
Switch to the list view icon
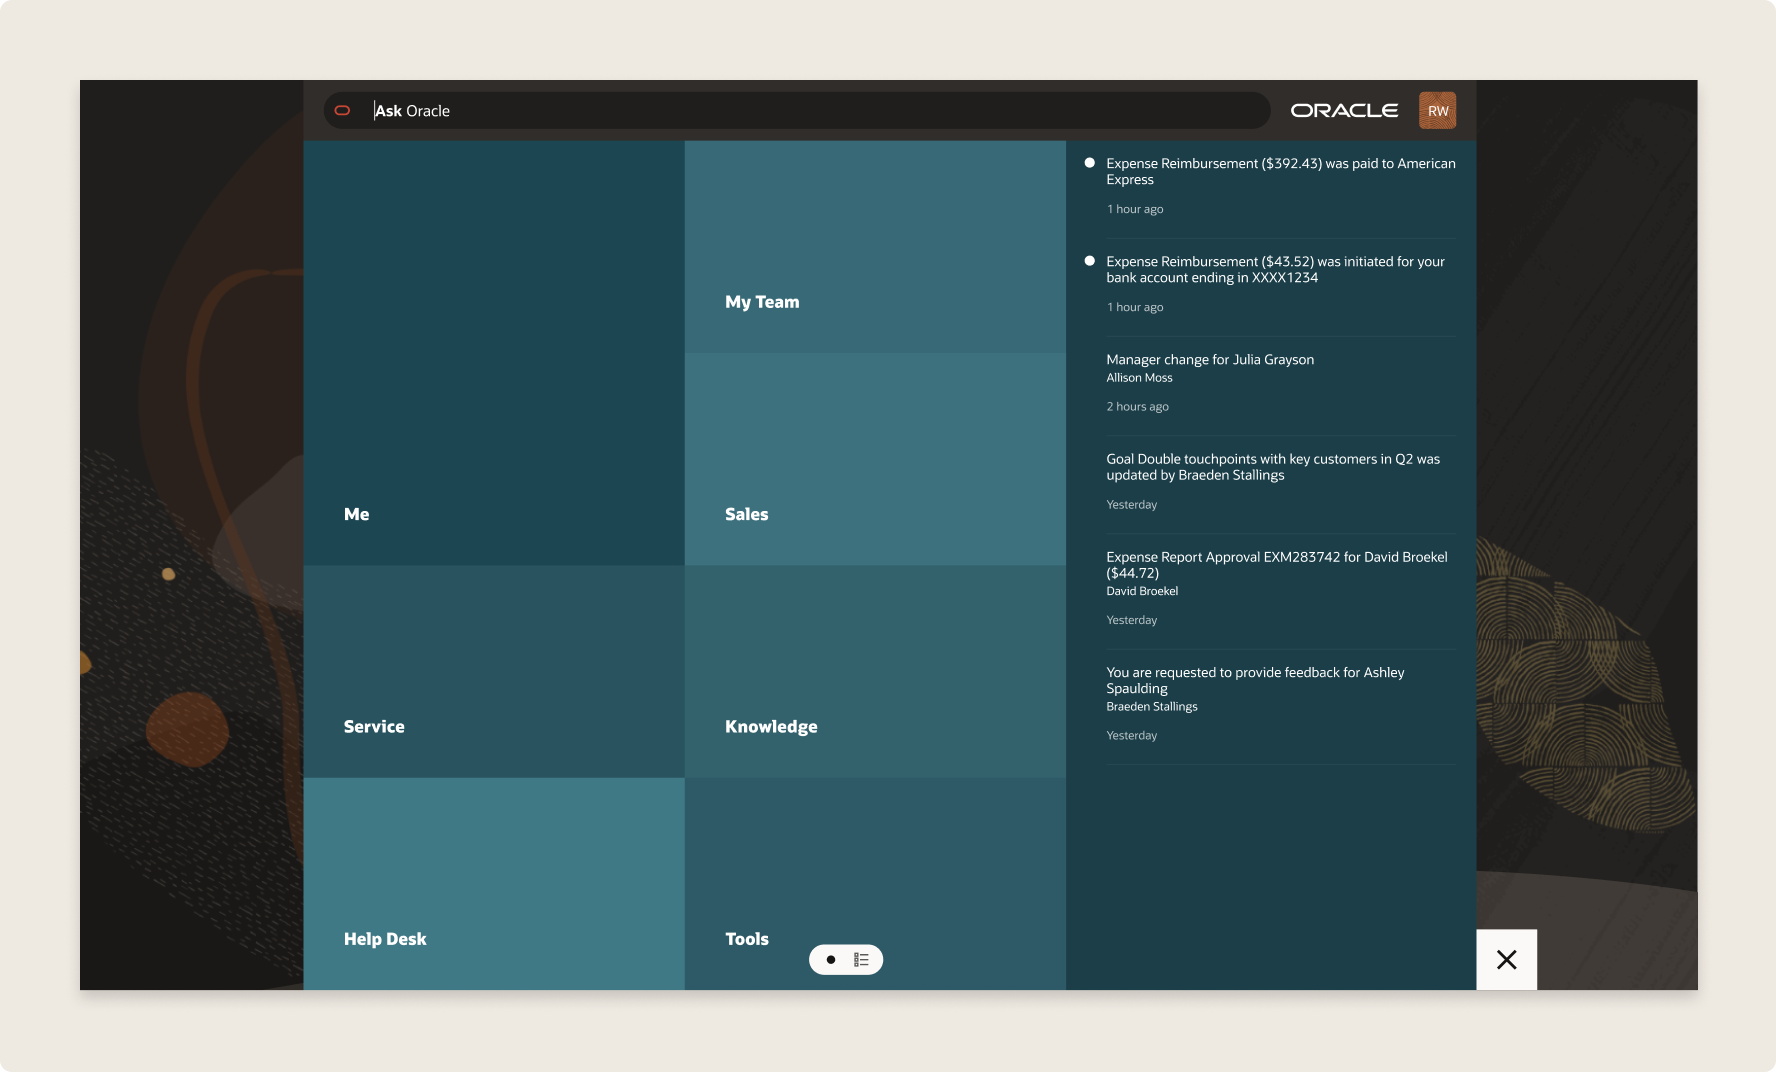861,960
